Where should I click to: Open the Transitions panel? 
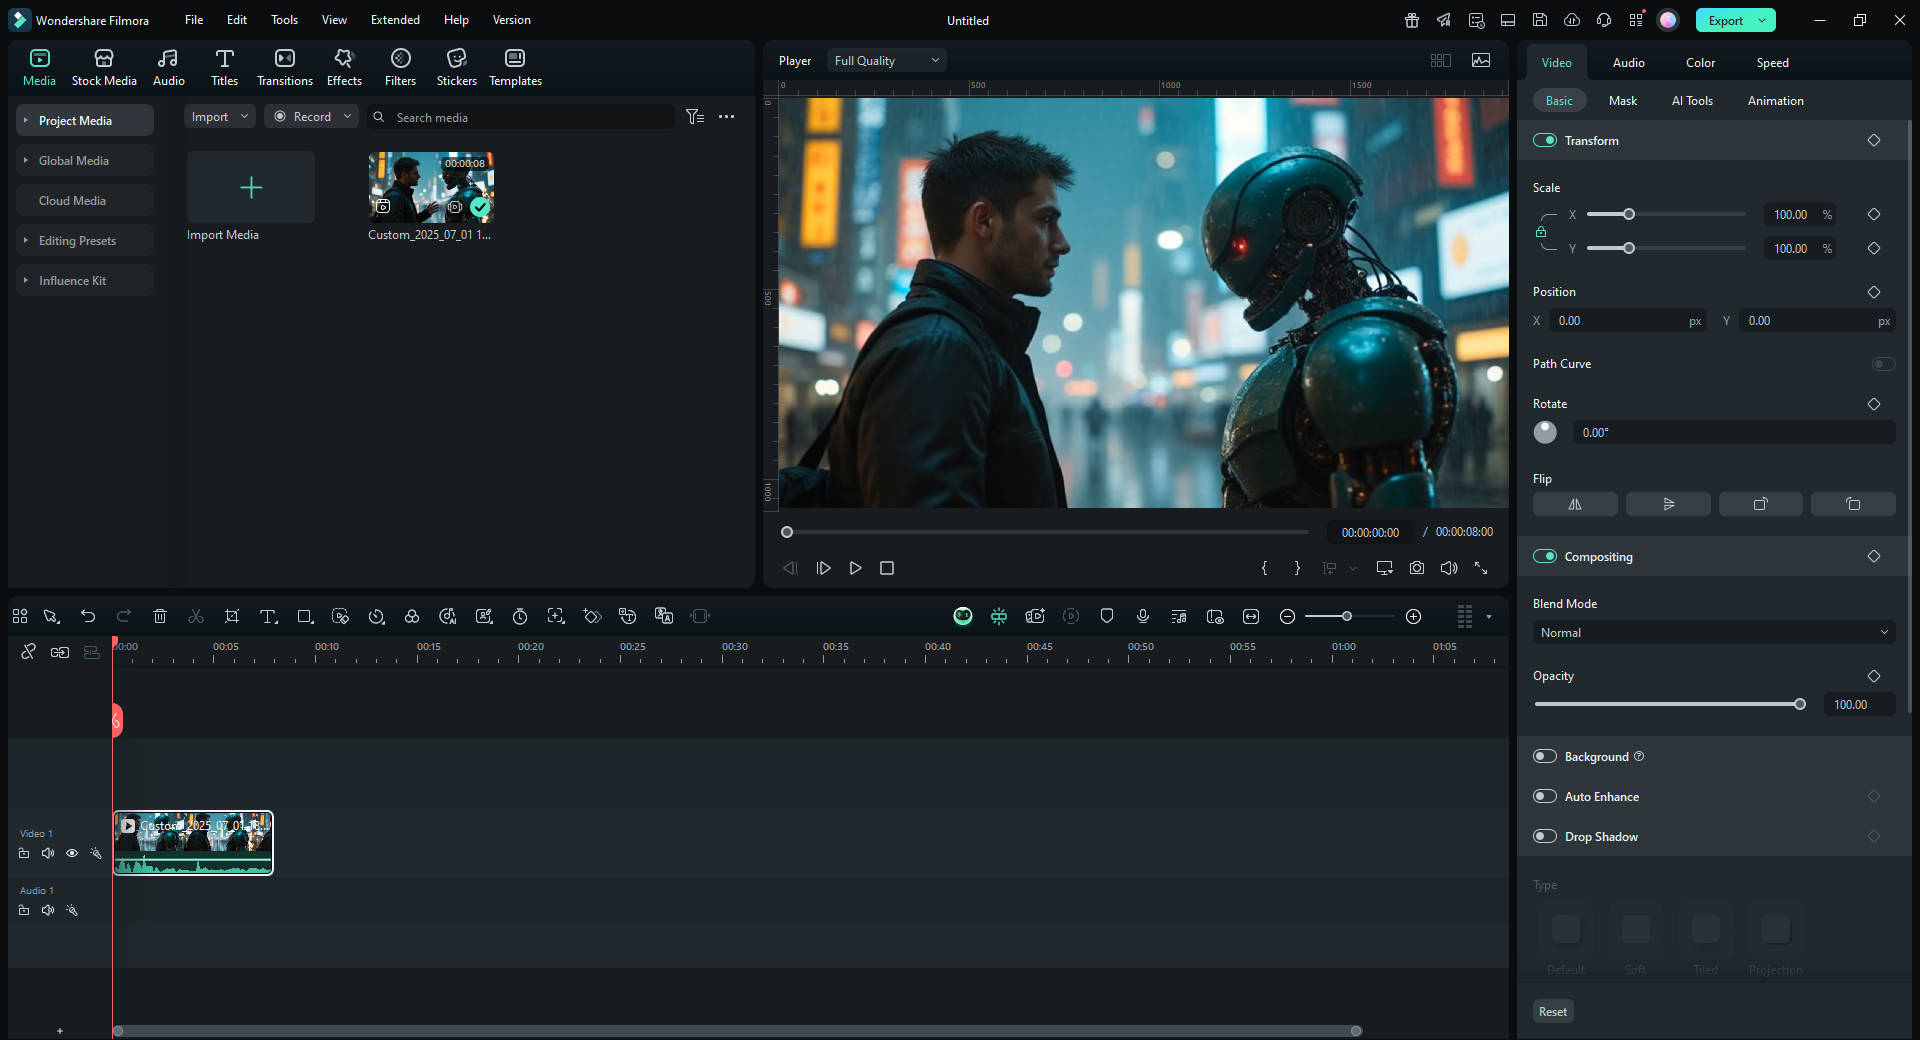pos(285,67)
